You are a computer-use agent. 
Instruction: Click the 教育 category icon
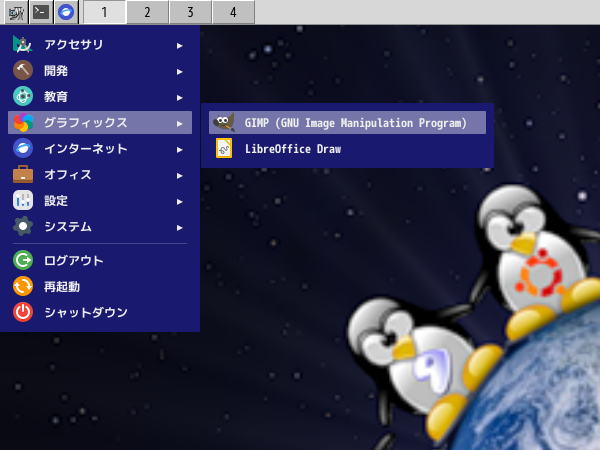23,96
